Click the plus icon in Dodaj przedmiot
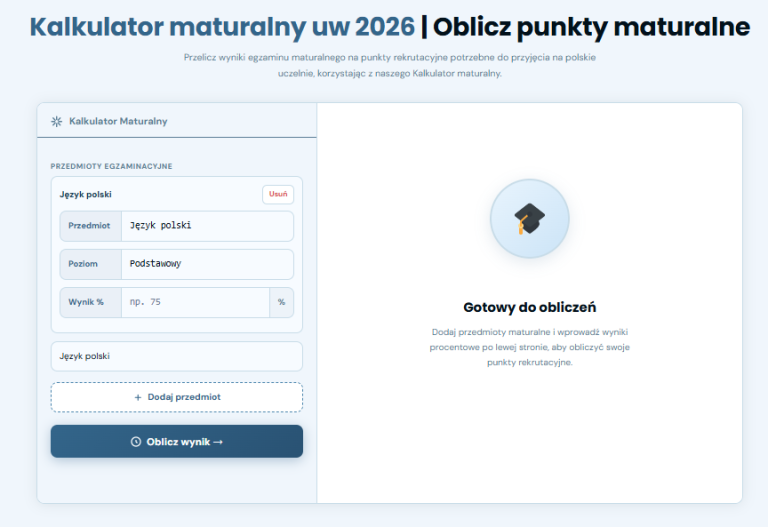This screenshot has width=768, height=527. tap(138, 397)
